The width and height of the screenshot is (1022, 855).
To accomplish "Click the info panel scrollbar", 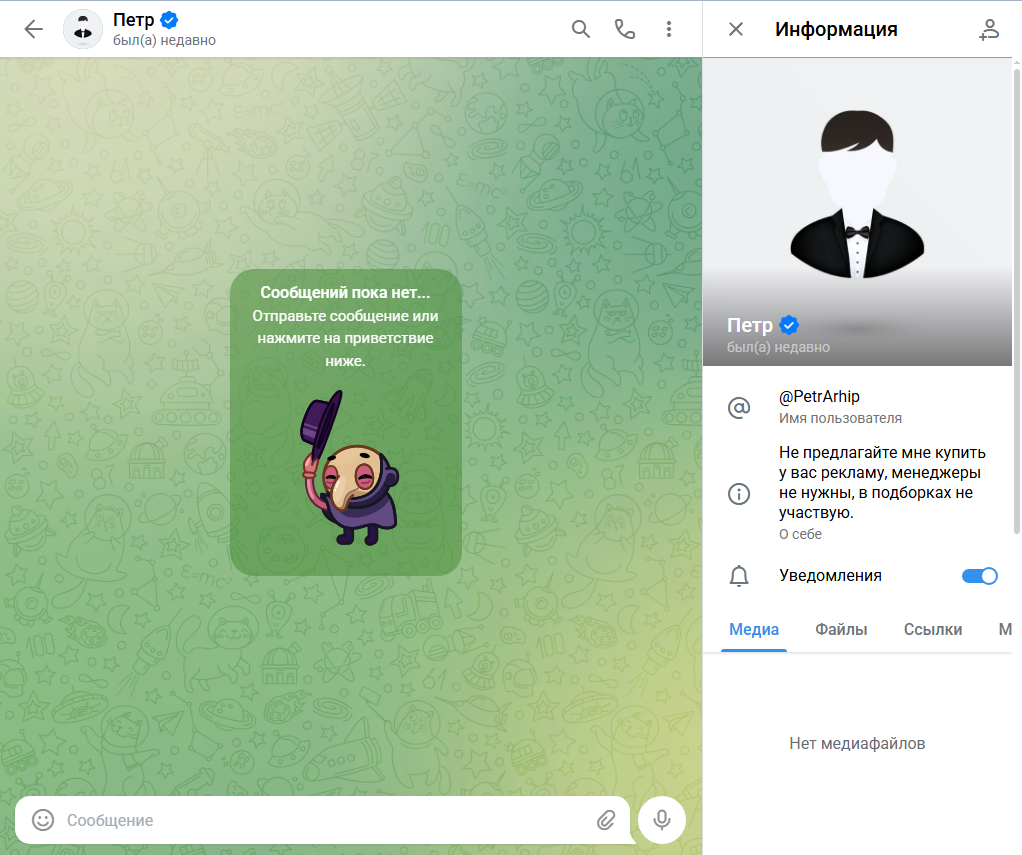I will coord(1016,300).
